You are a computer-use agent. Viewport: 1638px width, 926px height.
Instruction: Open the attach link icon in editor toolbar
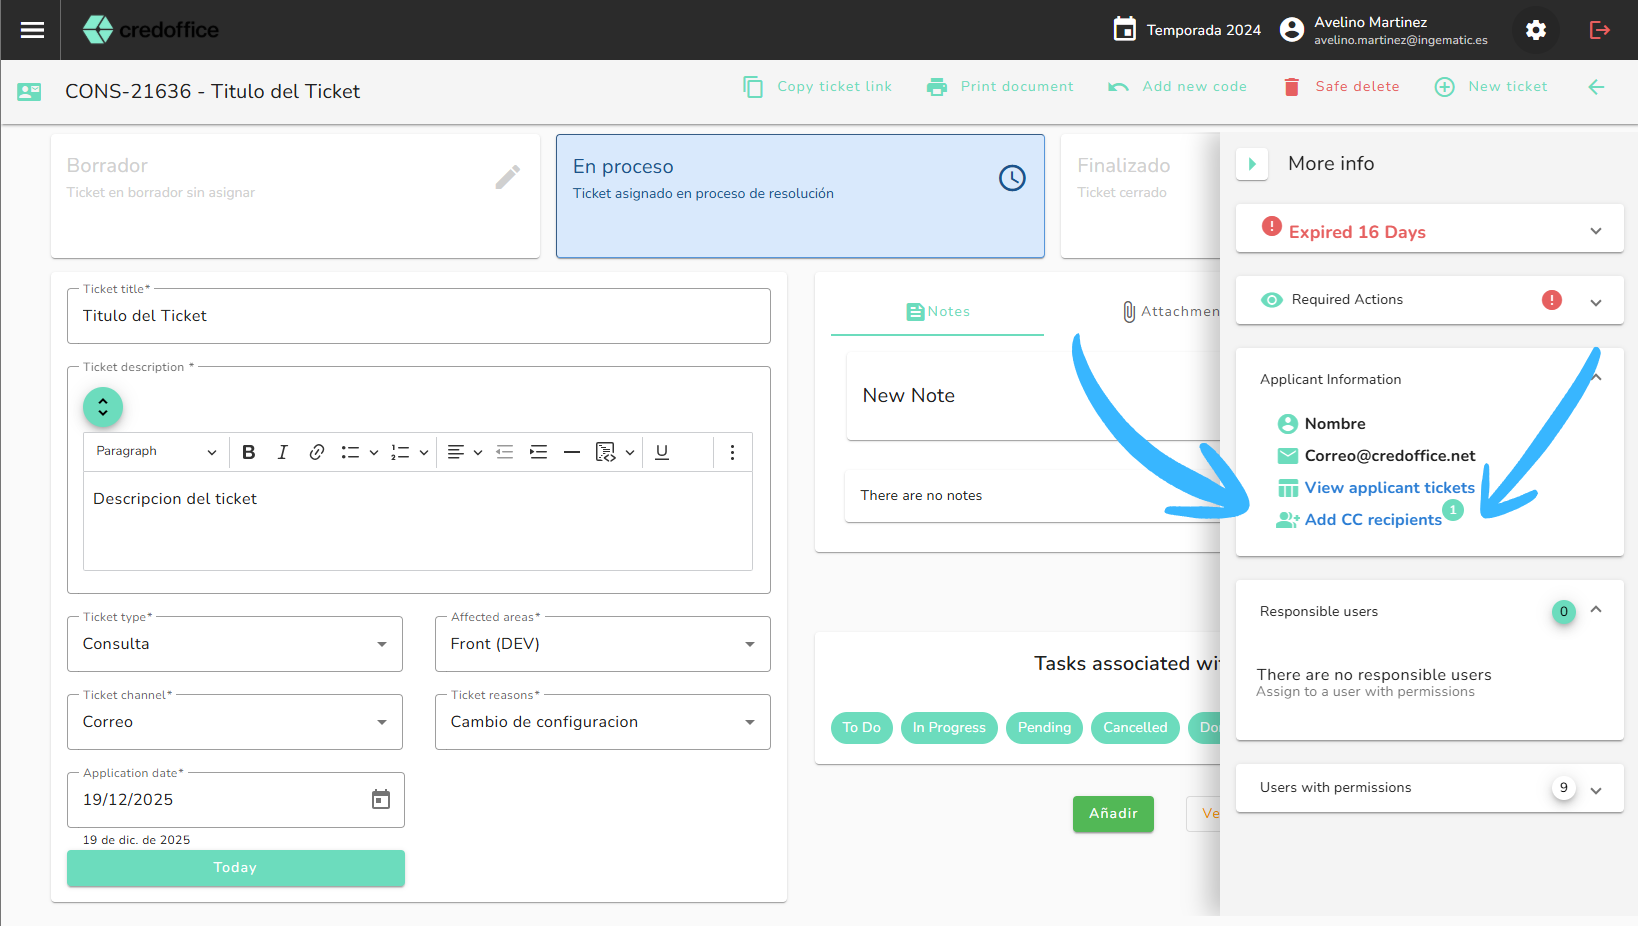pyautogui.click(x=317, y=452)
